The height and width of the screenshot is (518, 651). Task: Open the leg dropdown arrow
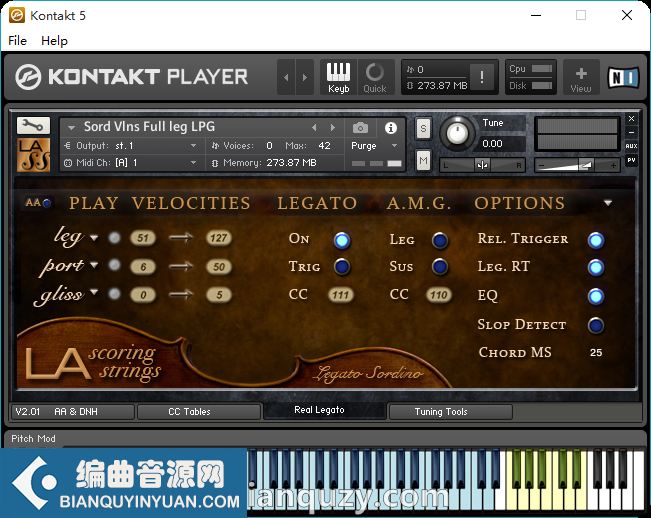94,238
